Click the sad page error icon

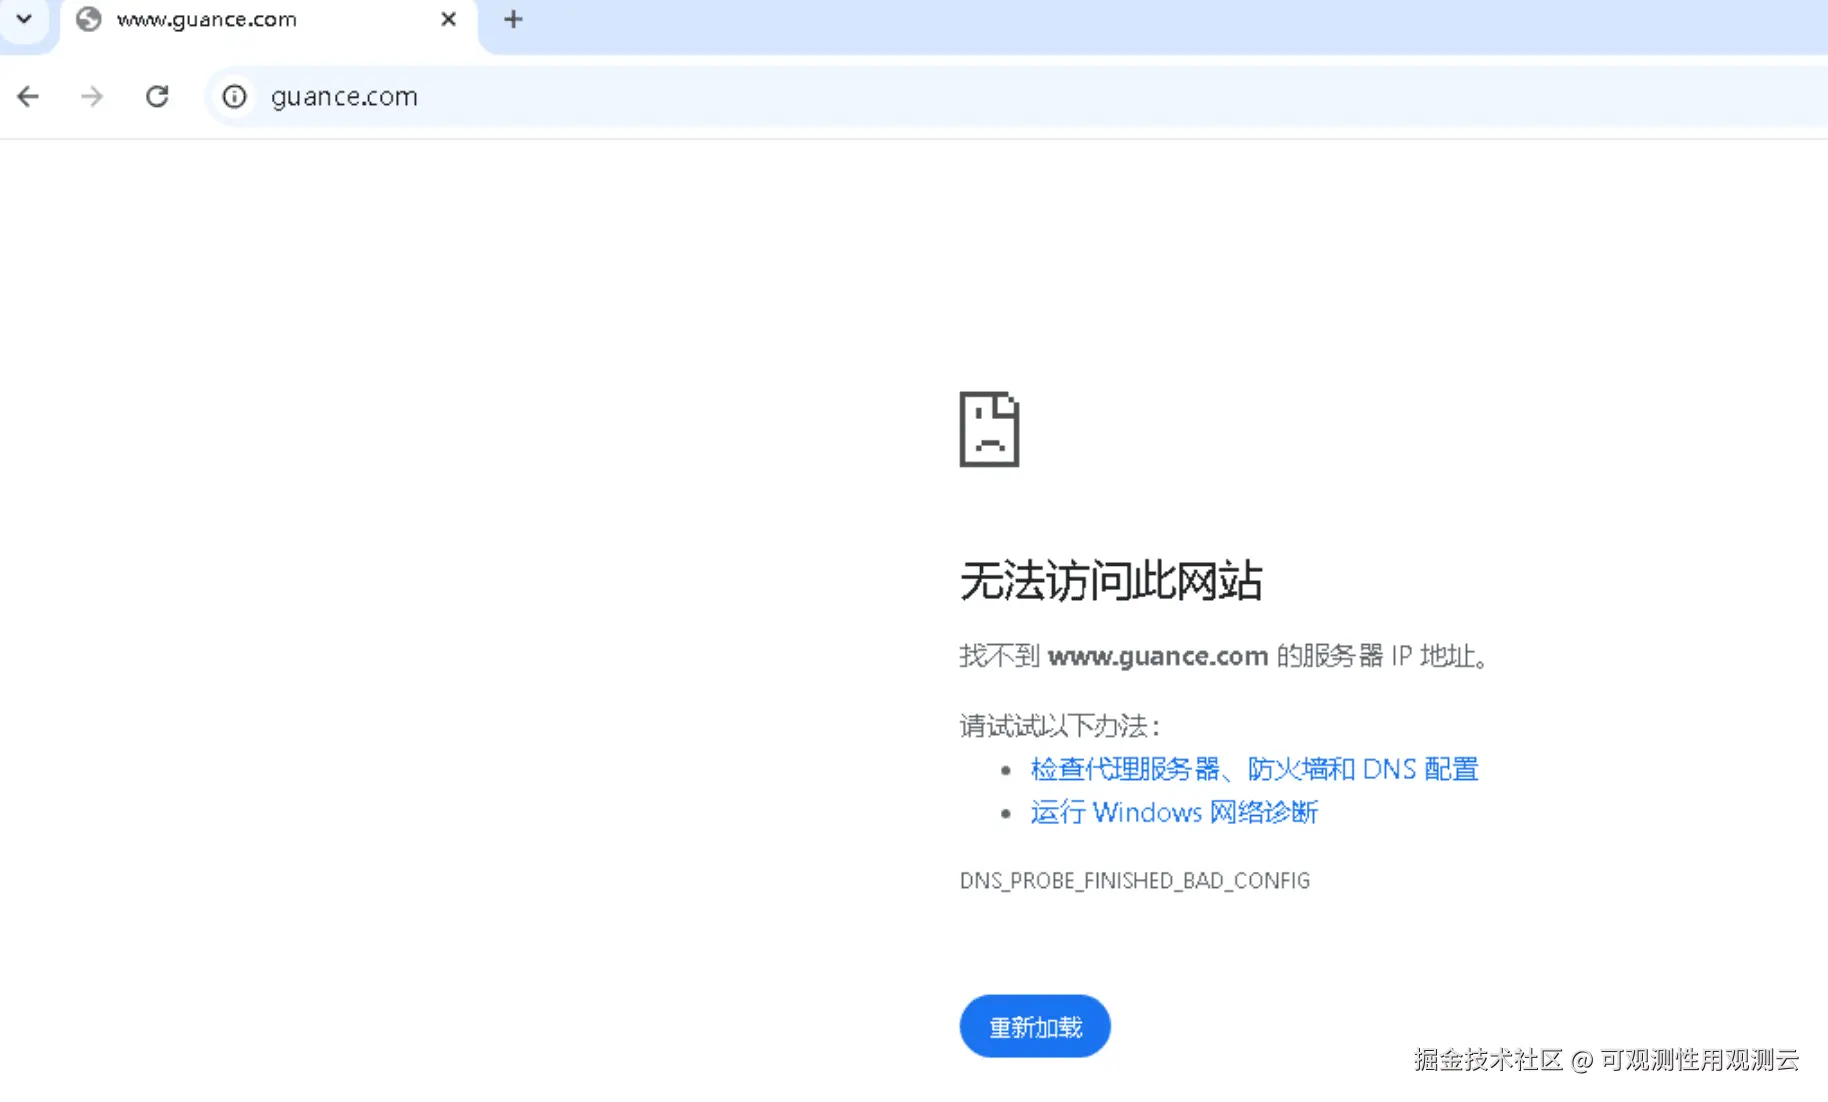click(989, 429)
